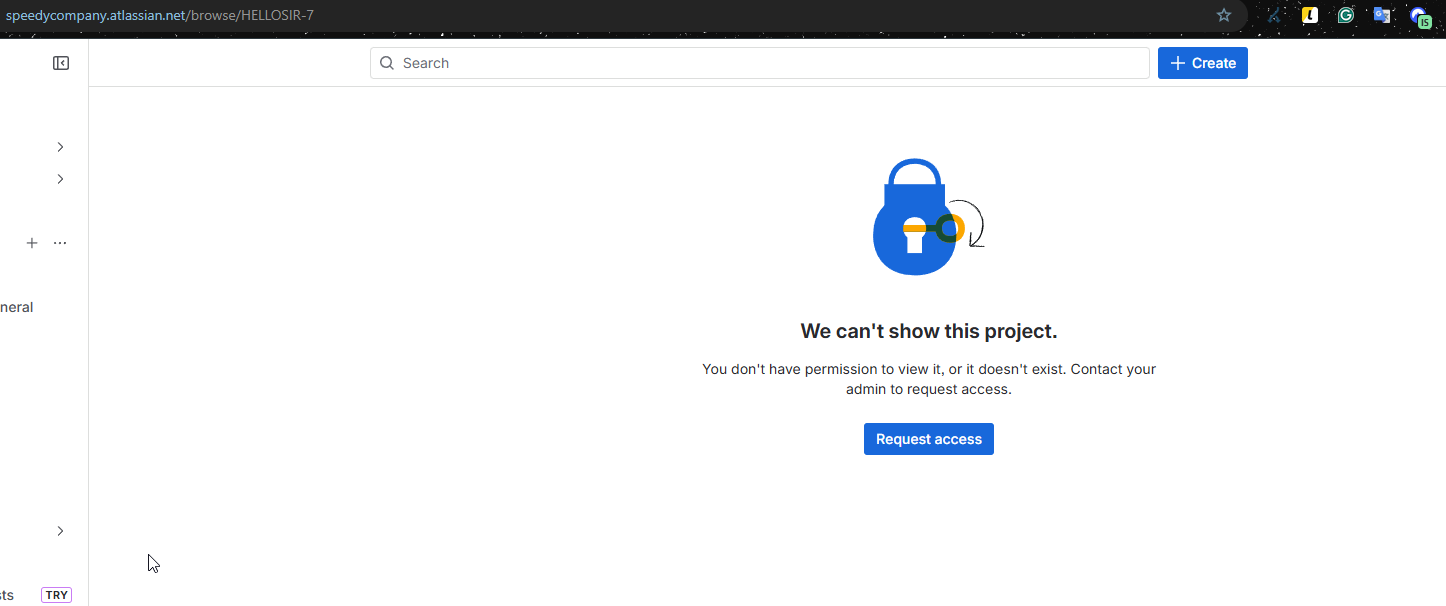
Task: Expand the lowest sidebar chevron
Action: [60, 531]
